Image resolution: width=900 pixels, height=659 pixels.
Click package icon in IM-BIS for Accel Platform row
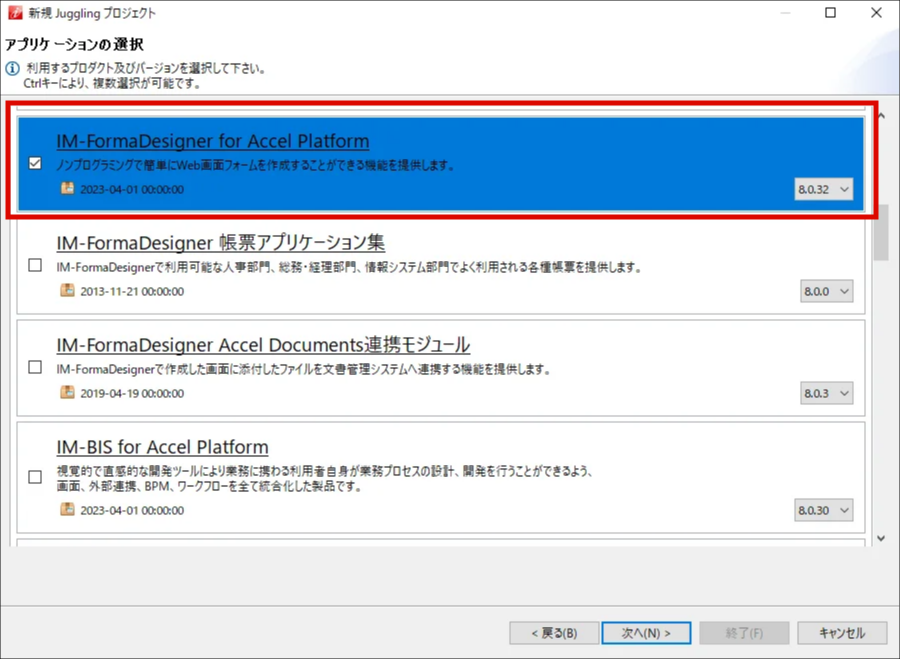click(x=67, y=509)
